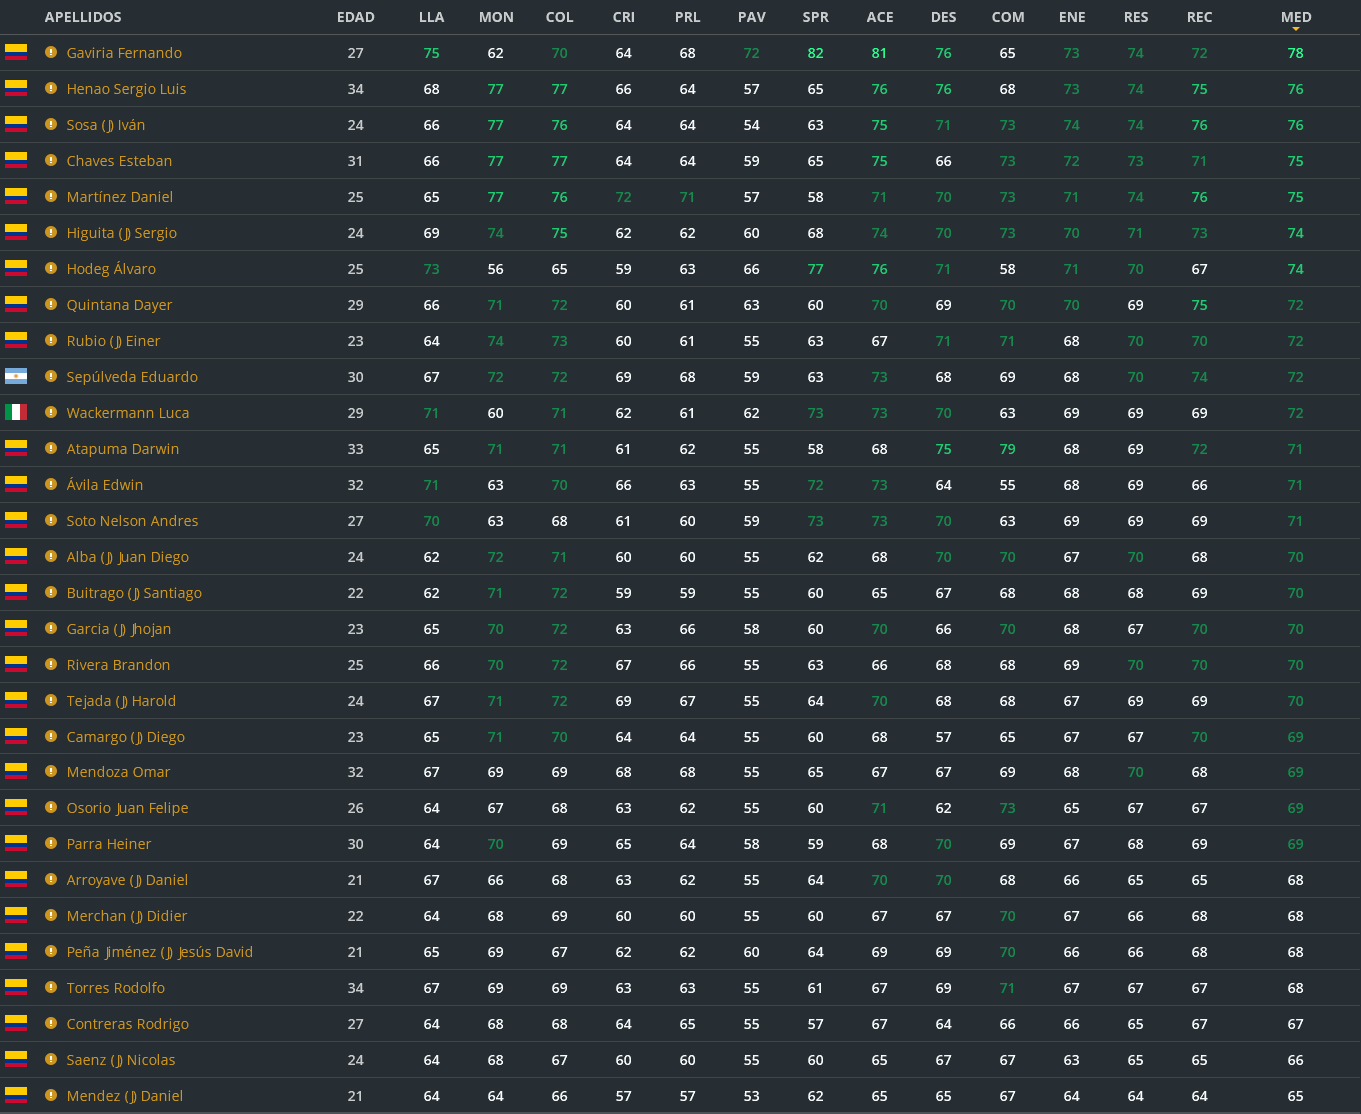Click the Colombia flag next to Mendez (J) Daniel
The width and height of the screenshot is (1361, 1114).
point(16,1095)
